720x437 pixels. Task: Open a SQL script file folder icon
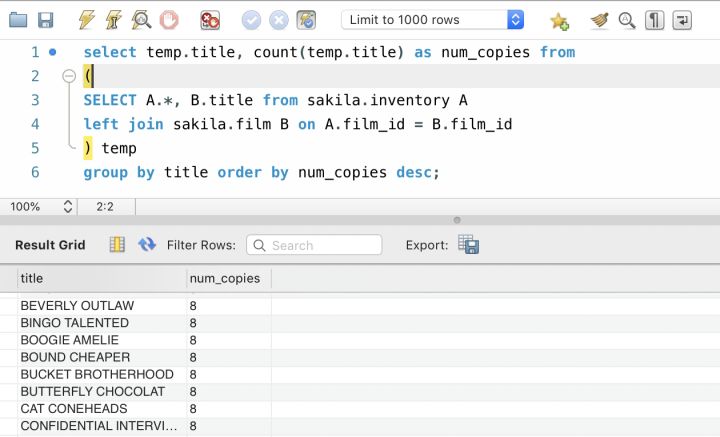(18, 20)
